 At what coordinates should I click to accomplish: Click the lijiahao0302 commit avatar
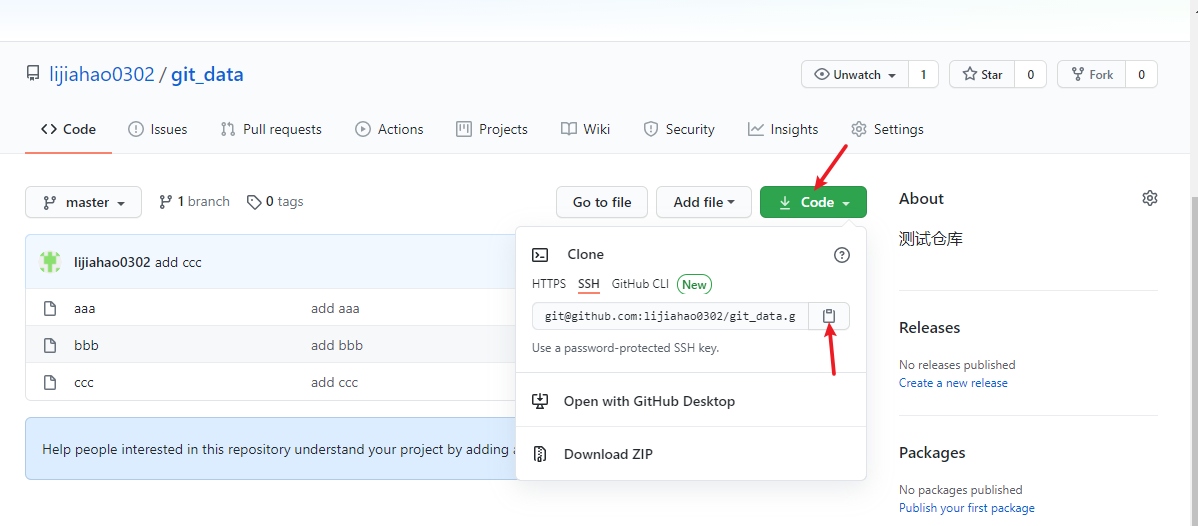(50, 262)
